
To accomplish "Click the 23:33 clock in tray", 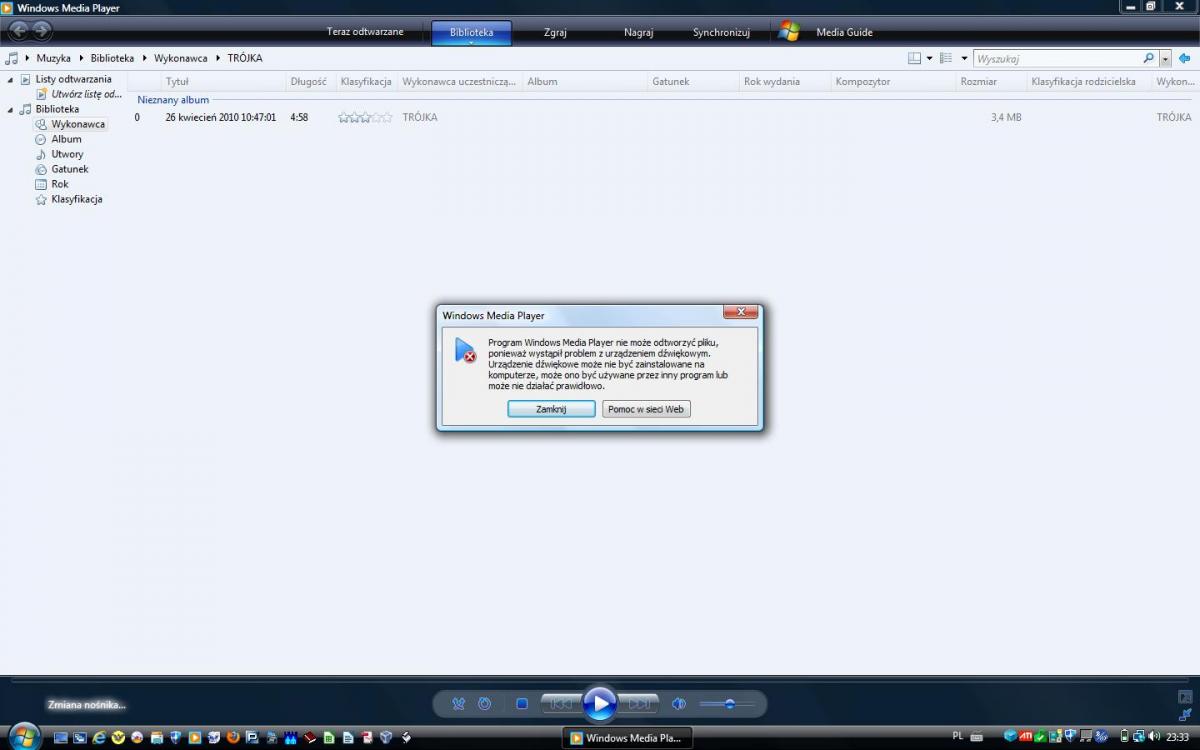I will [x=1177, y=737].
